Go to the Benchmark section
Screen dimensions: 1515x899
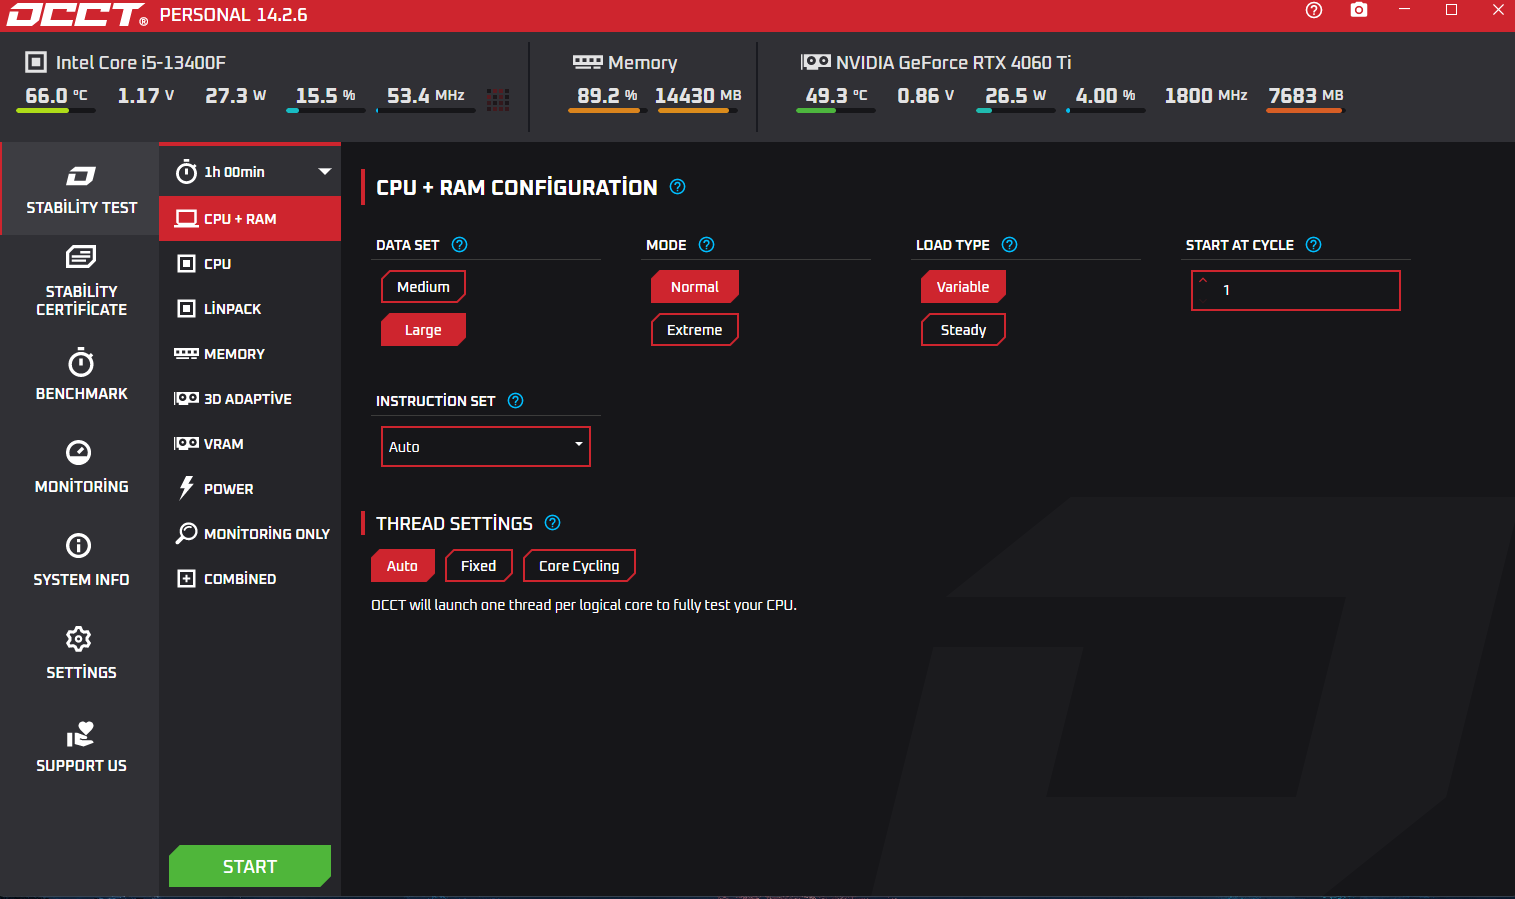81,375
